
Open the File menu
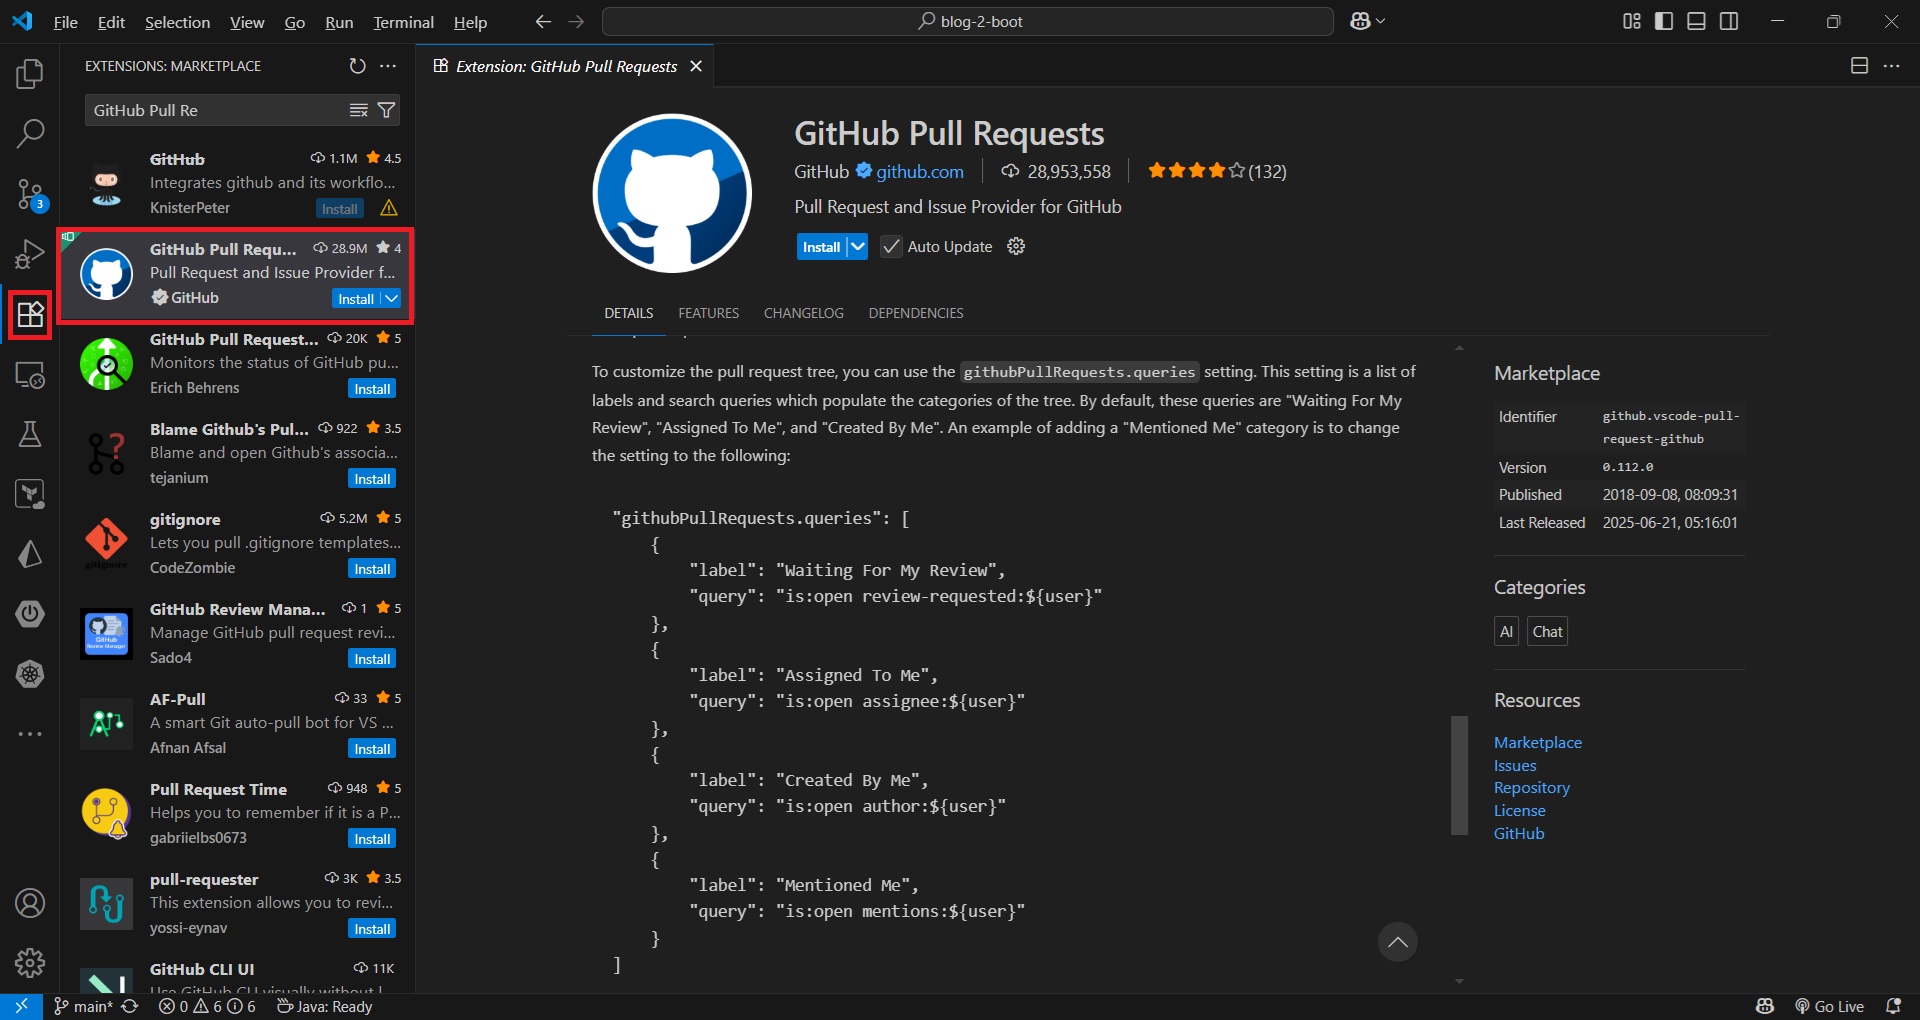tap(65, 22)
